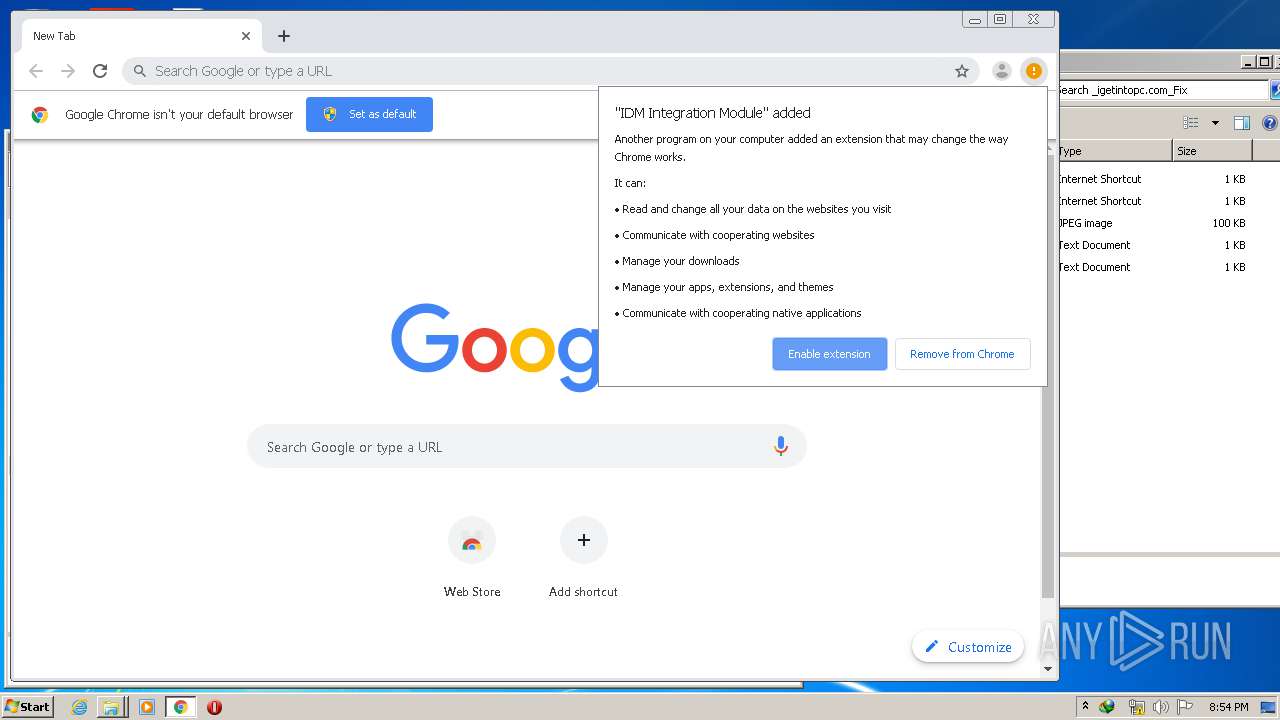
Task: Open the network tray icon
Action: point(1136,707)
